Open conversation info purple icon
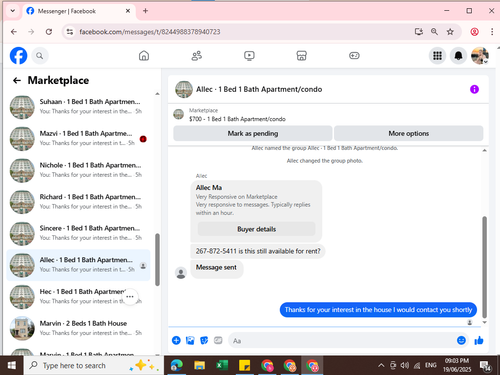500x375 pixels. point(474,89)
